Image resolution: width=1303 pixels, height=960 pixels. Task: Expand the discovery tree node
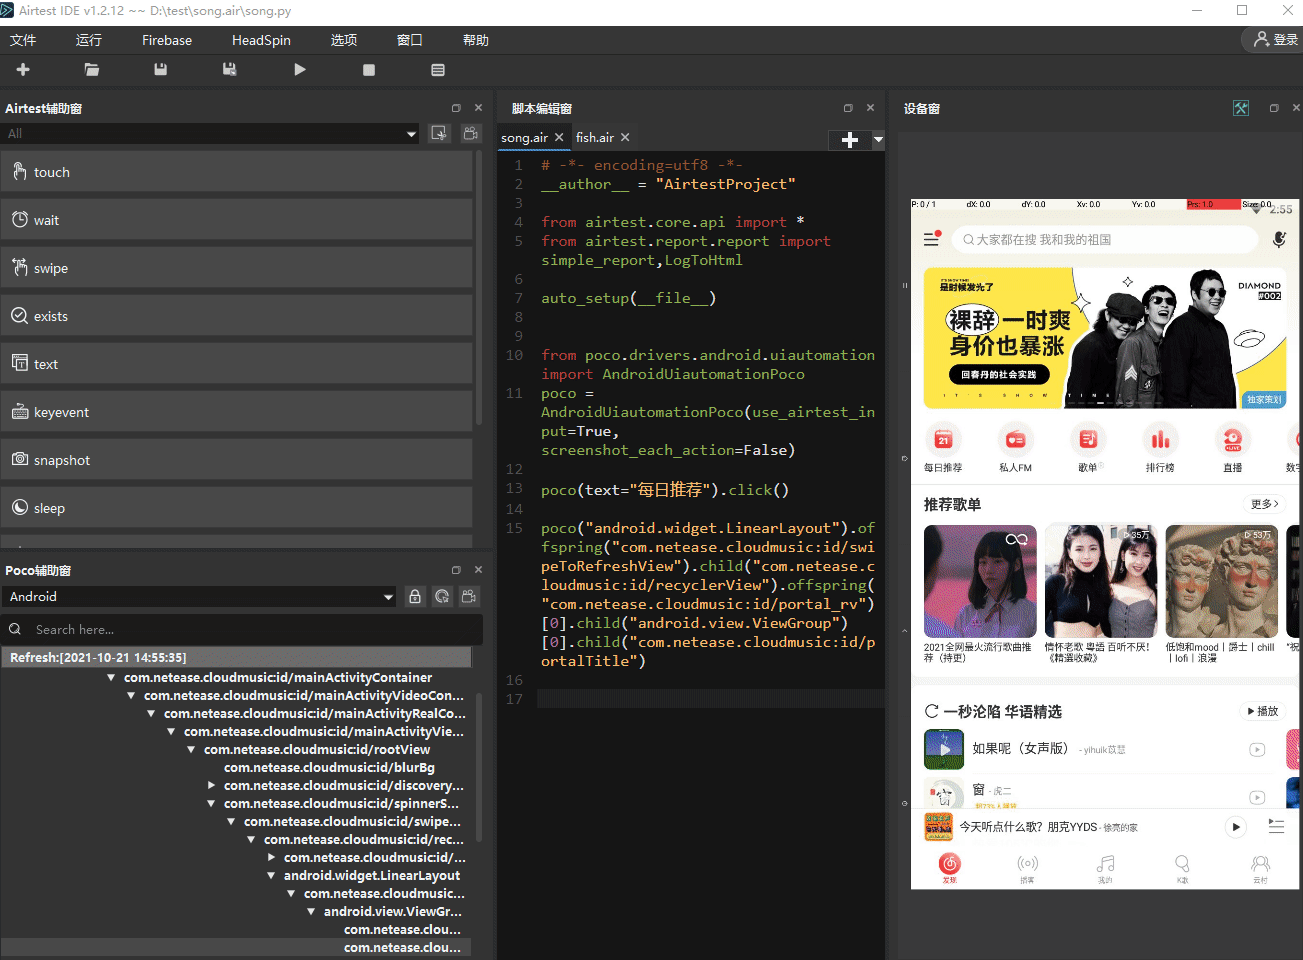click(211, 786)
